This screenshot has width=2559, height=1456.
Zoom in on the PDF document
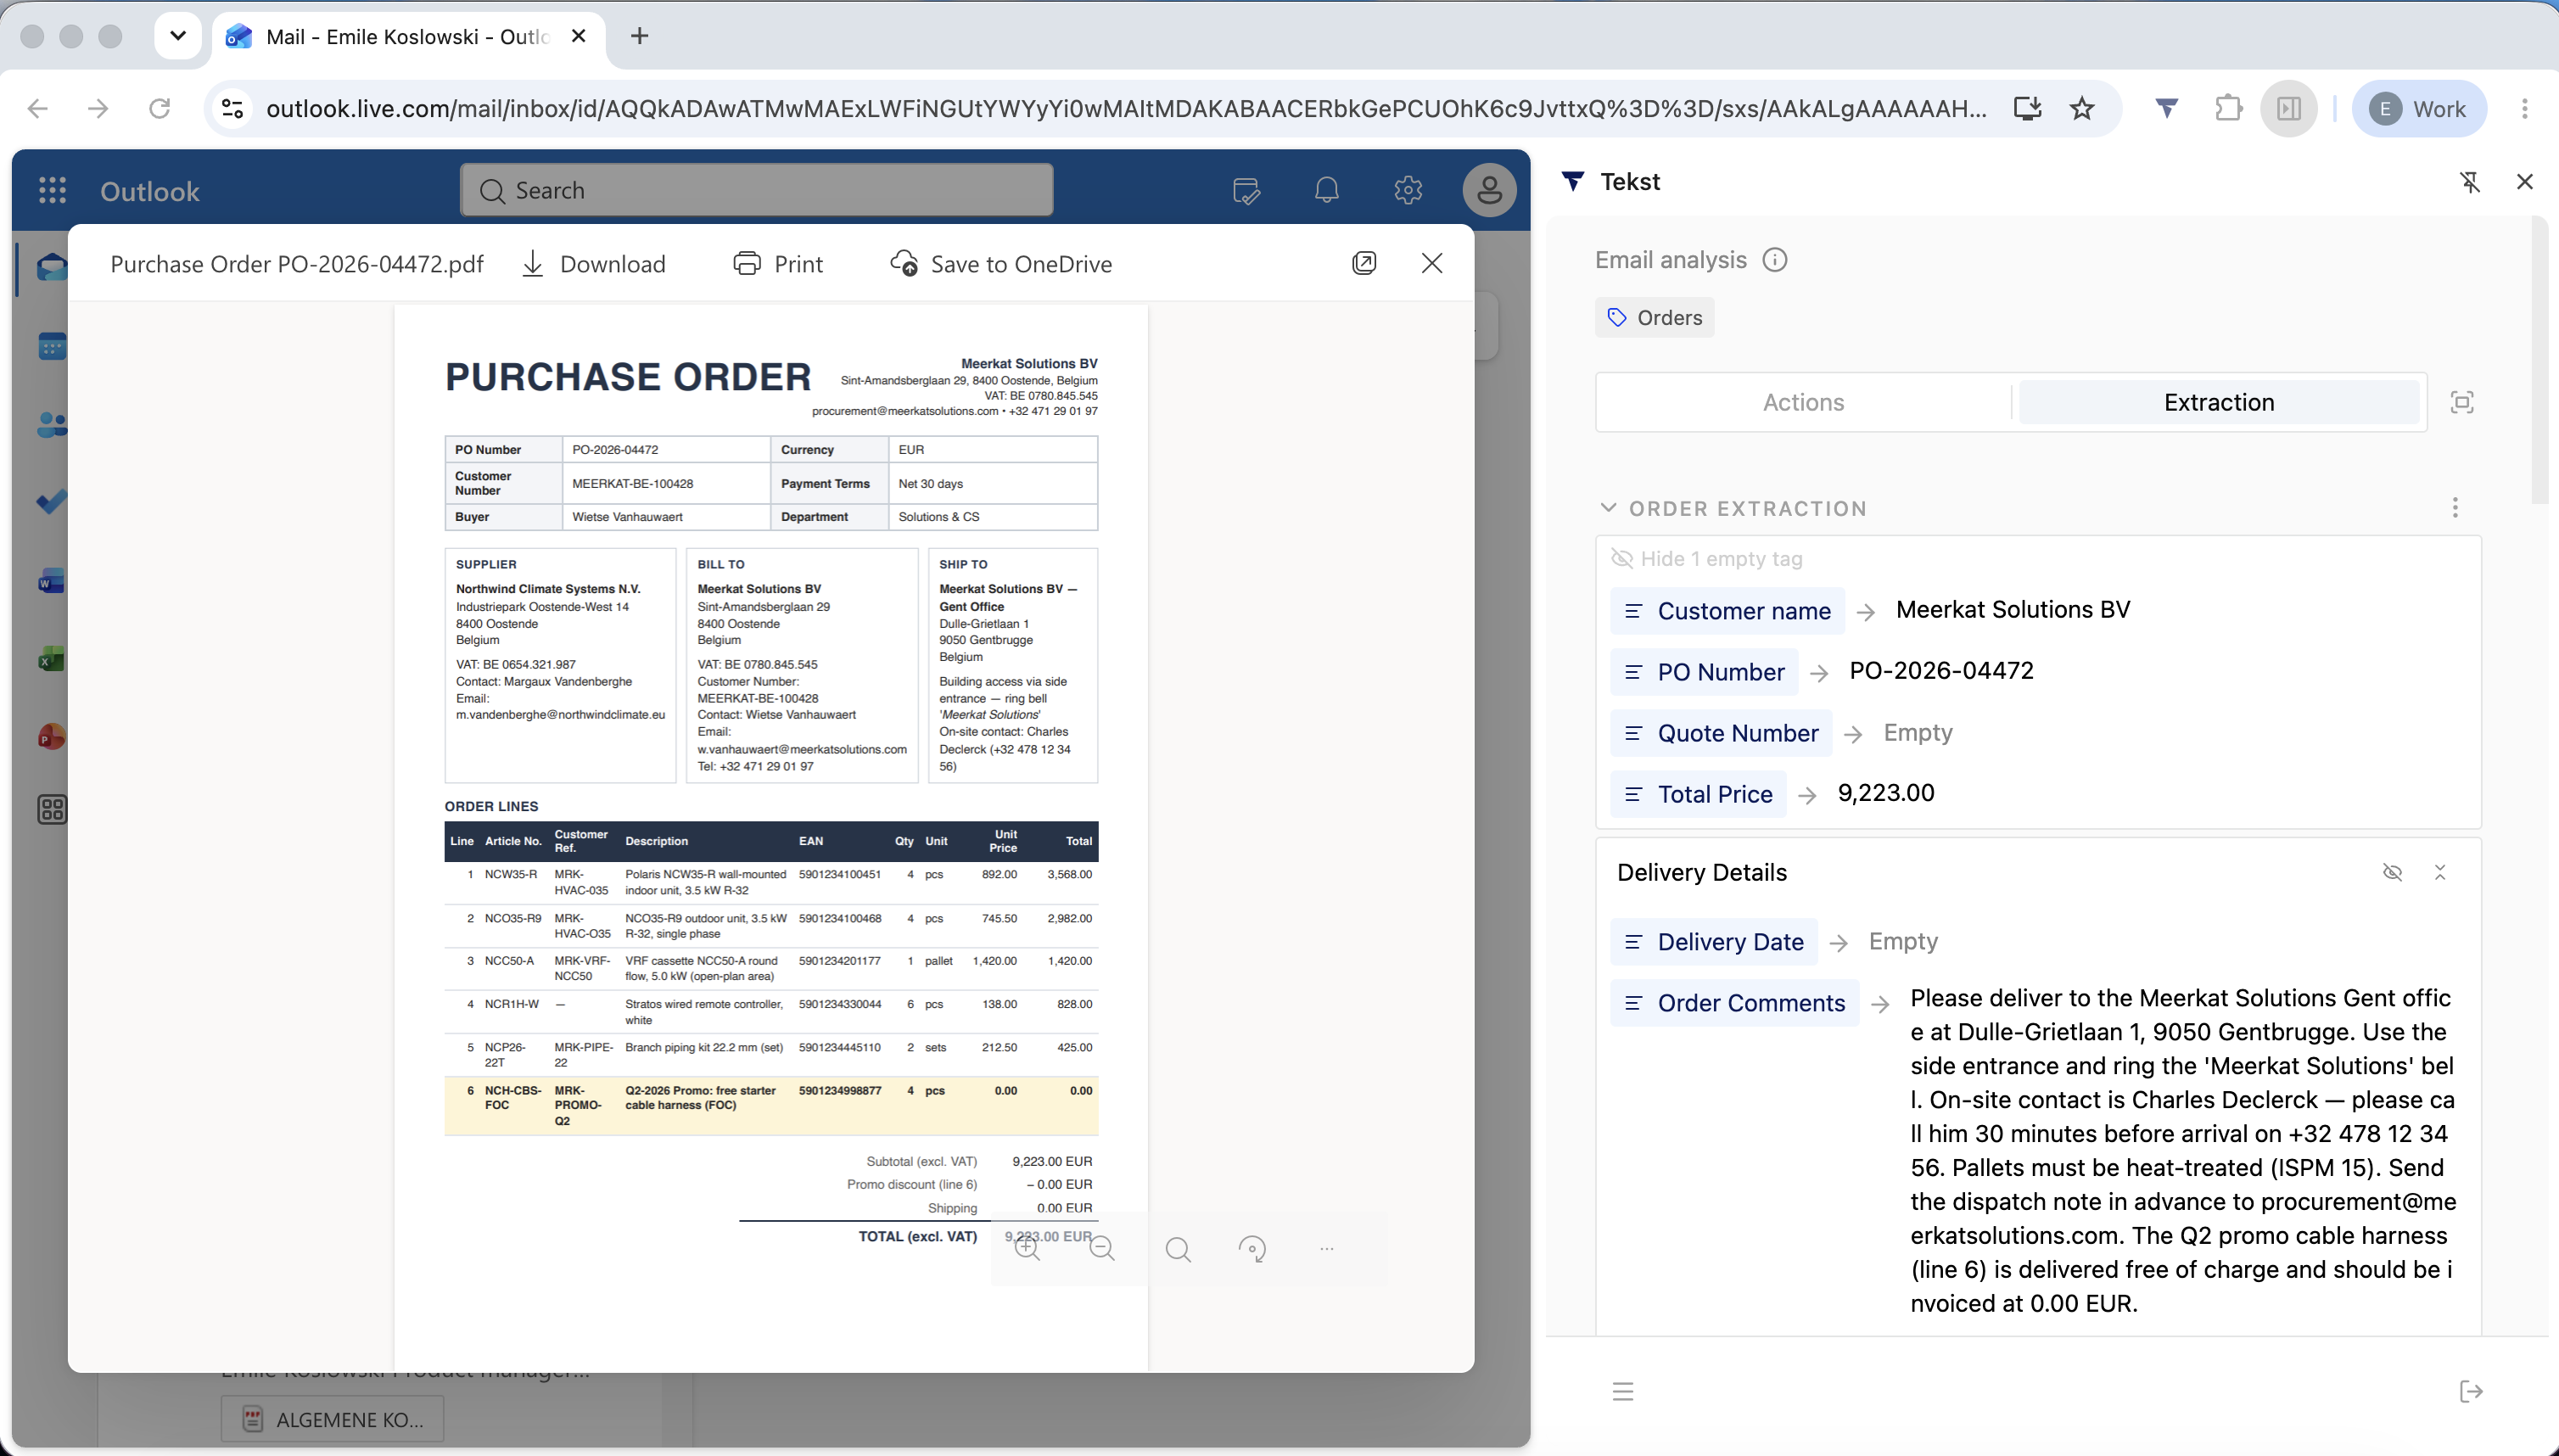(x=1027, y=1248)
